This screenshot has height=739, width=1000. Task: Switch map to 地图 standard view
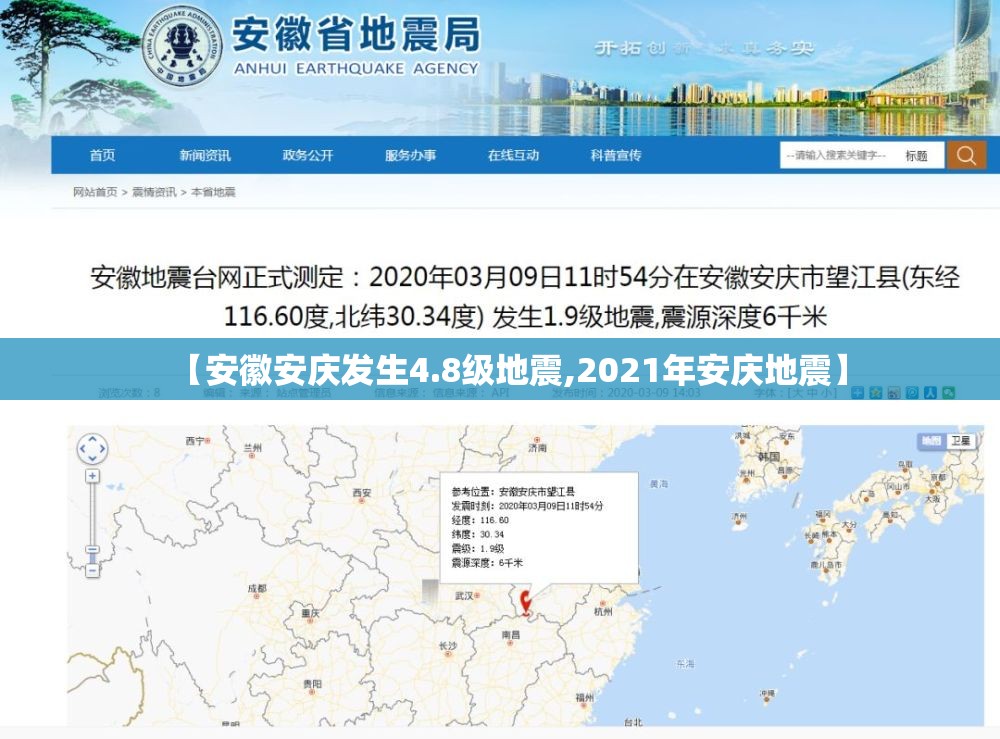pyautogui.click(x=931, y=441)
